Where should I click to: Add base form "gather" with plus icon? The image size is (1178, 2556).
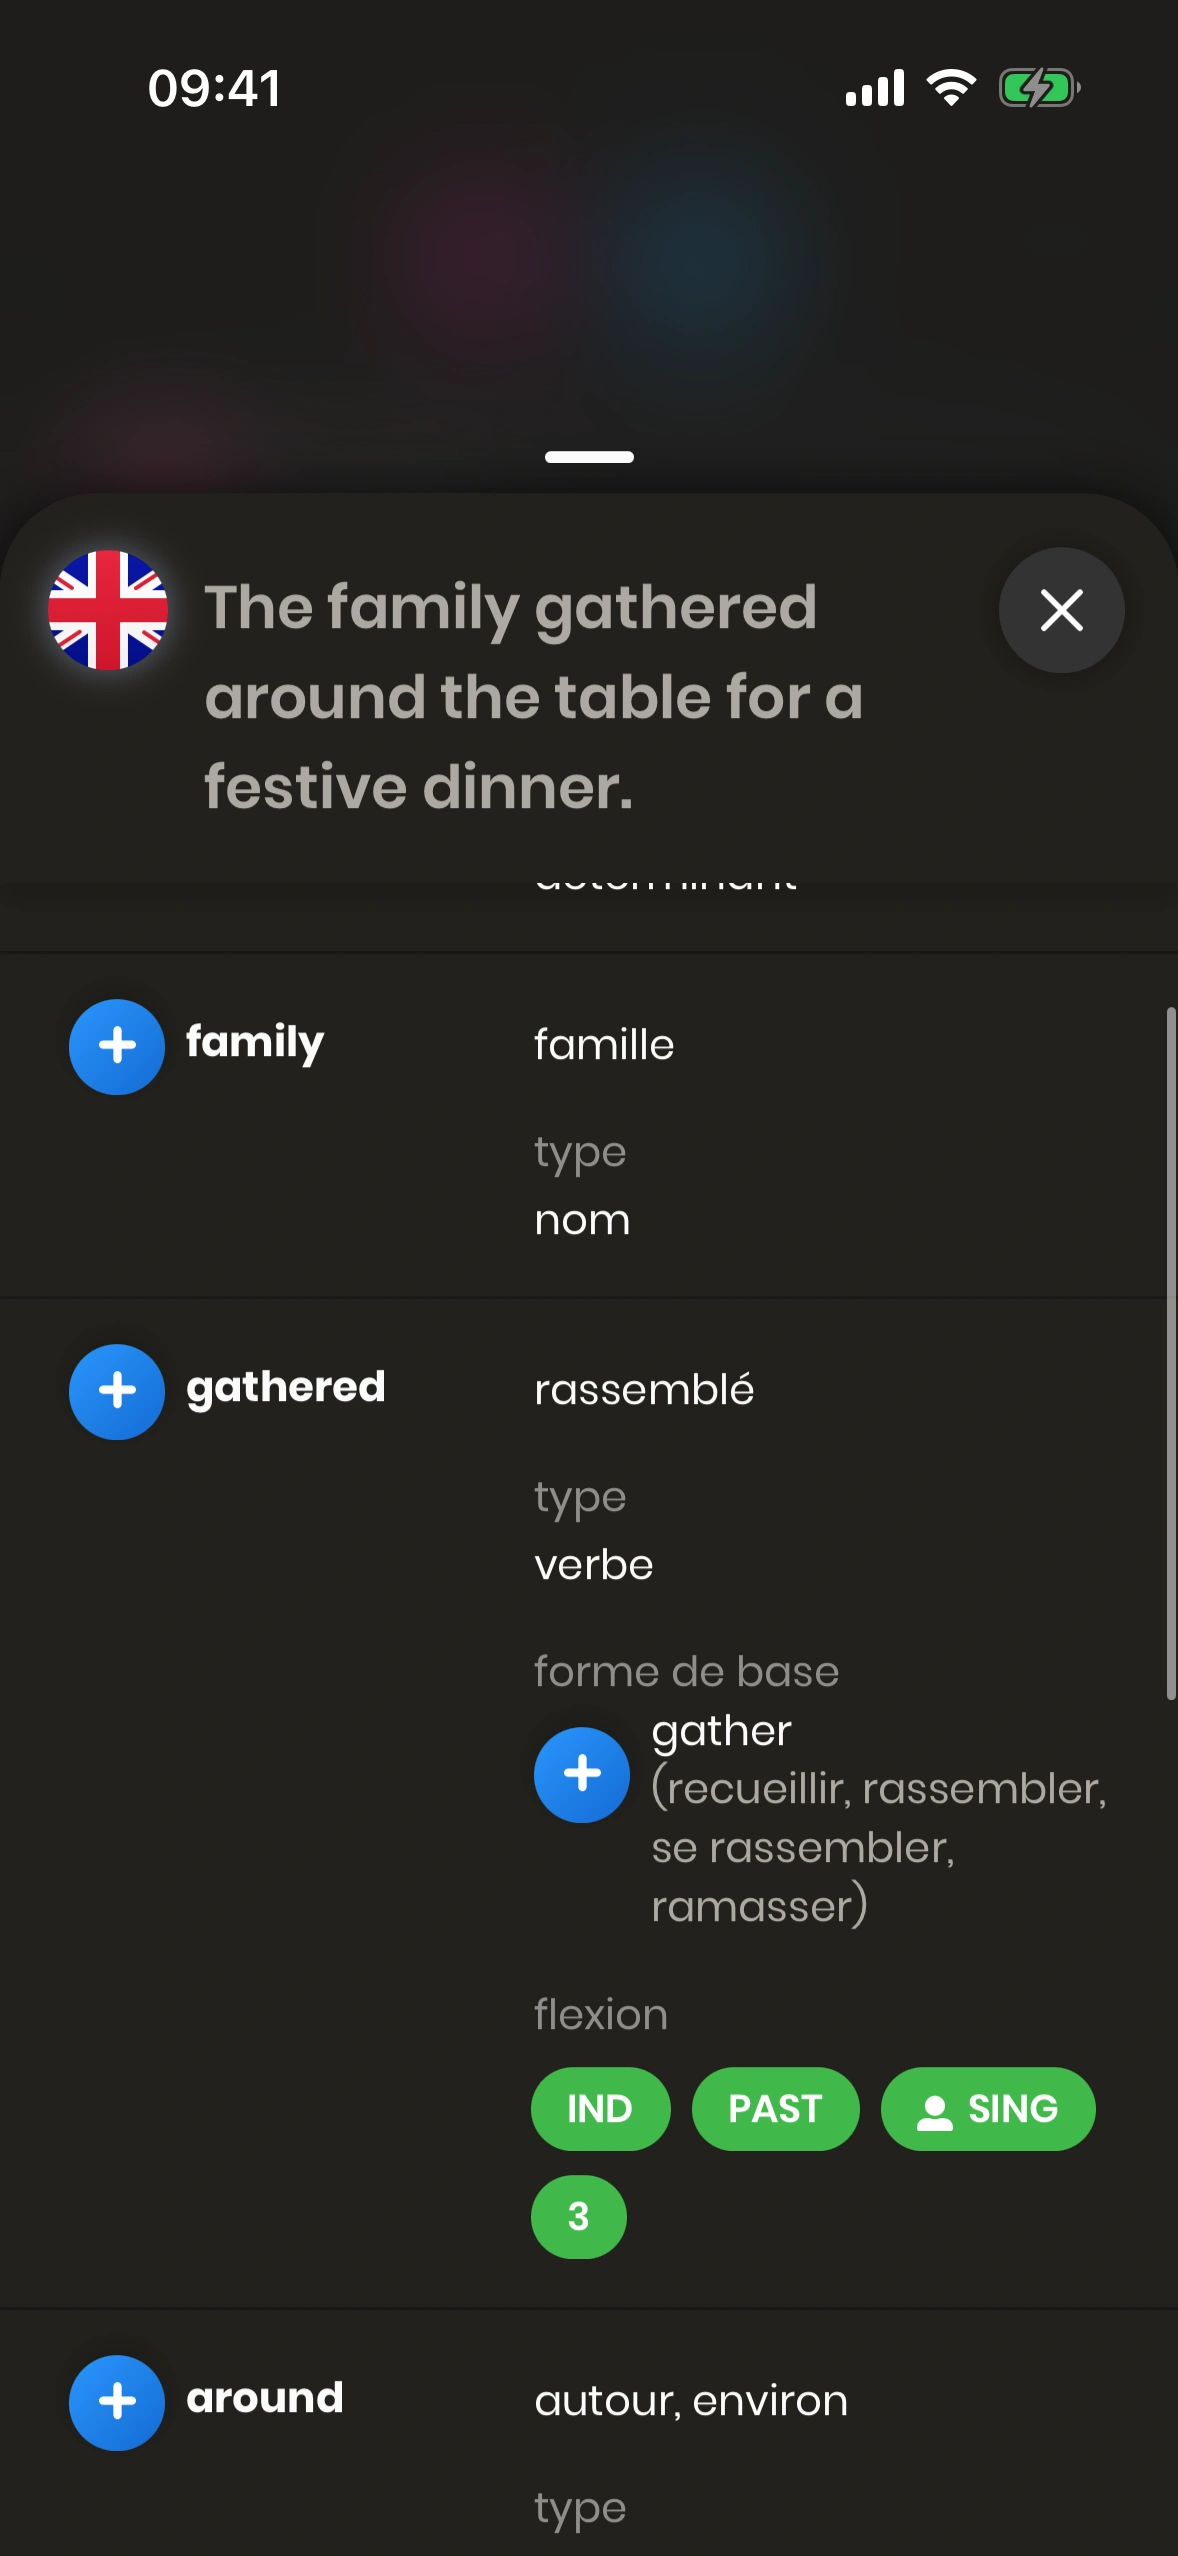click(582, 1774)
